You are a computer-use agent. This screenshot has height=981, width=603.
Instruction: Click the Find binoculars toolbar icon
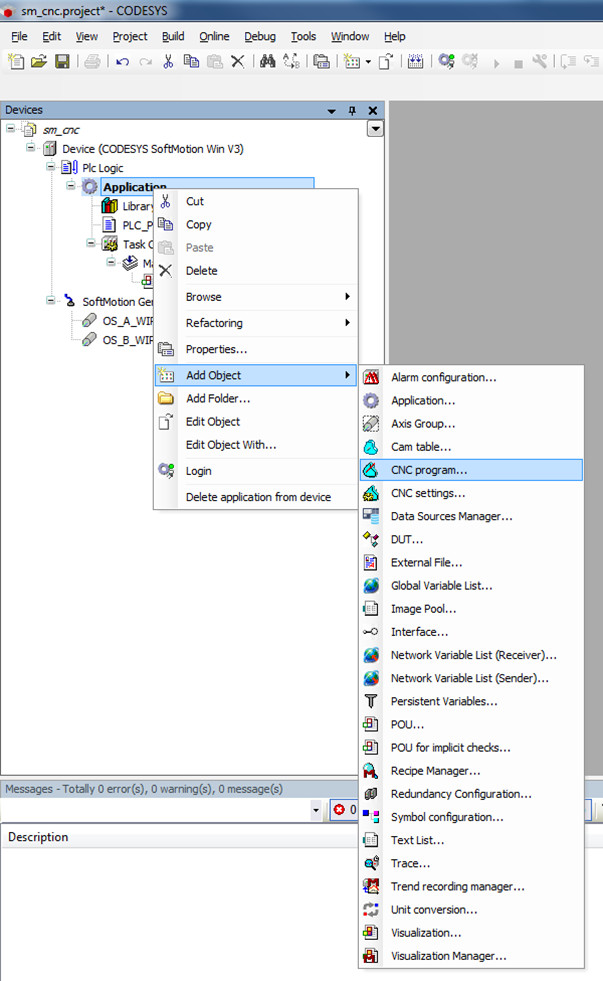(x=268, y=61)
